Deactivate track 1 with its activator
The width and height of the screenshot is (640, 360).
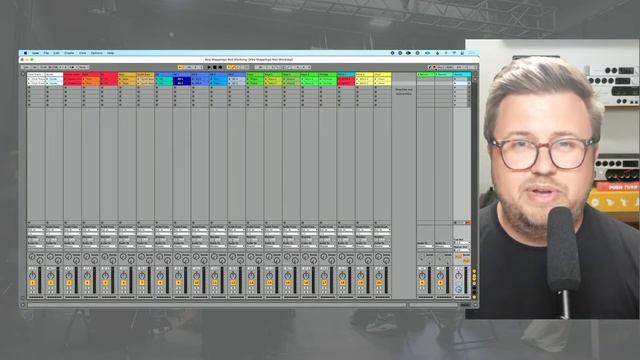click(x=33, y=282)
